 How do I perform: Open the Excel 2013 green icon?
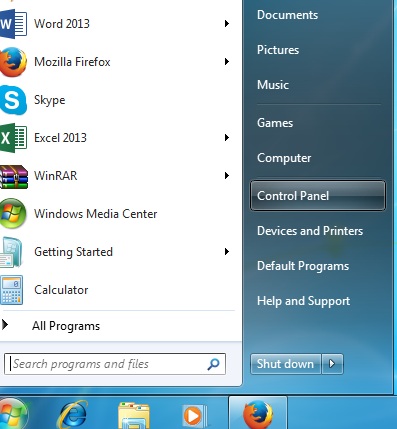tap(13, 138)
